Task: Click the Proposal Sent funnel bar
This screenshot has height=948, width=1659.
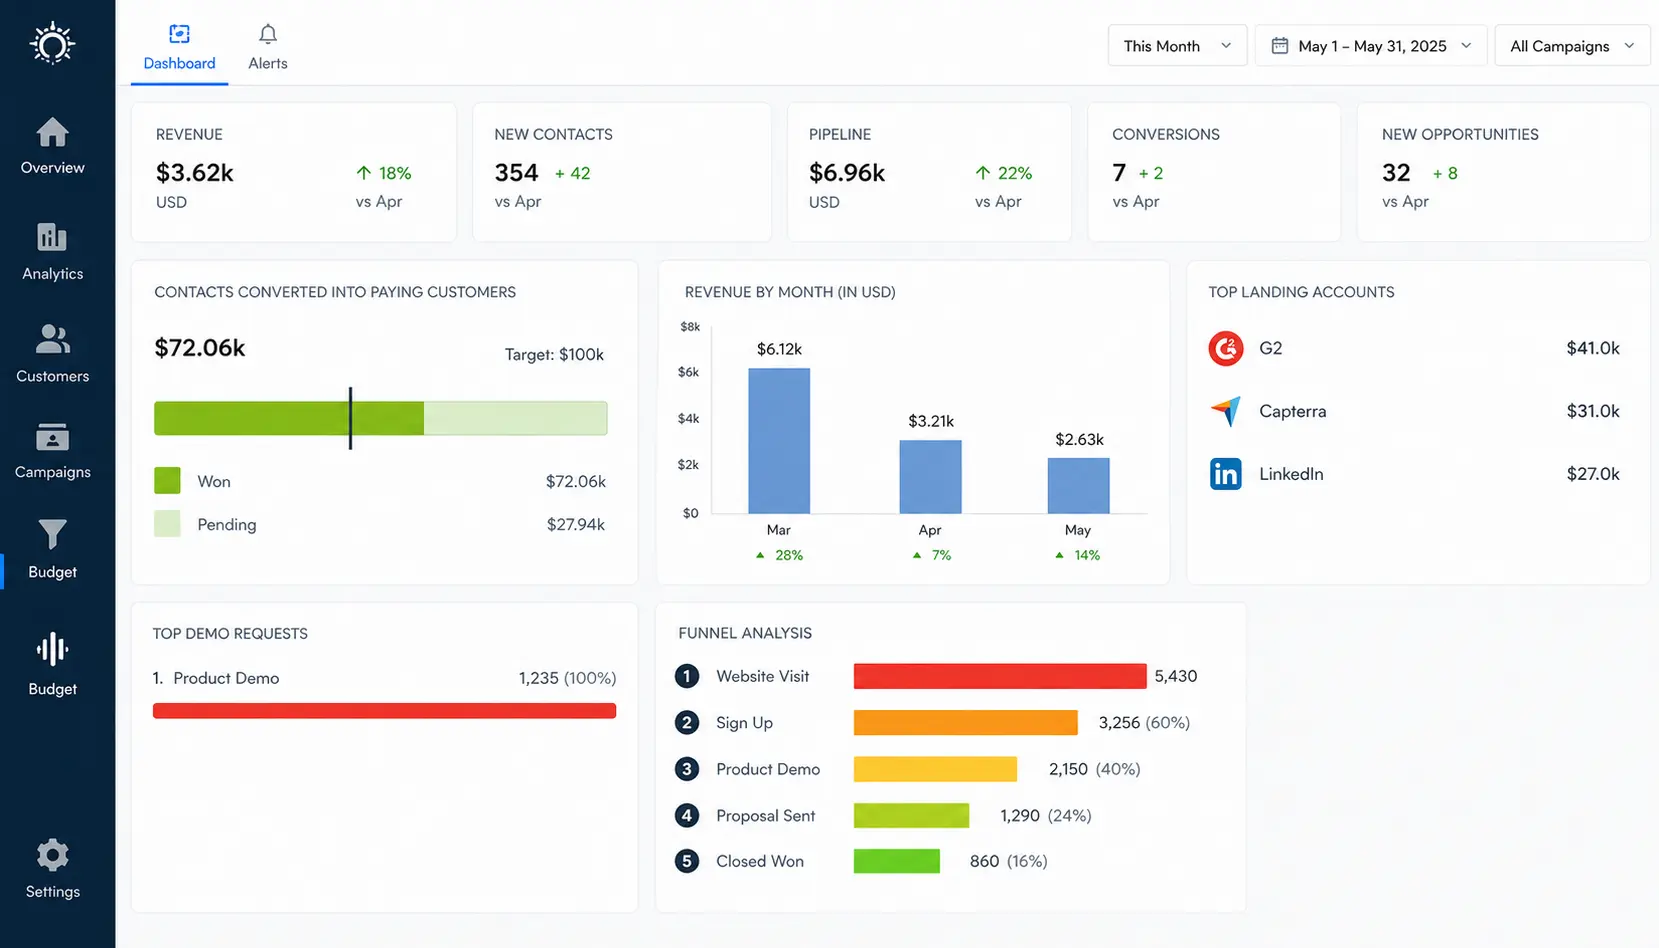Action: 911,815
